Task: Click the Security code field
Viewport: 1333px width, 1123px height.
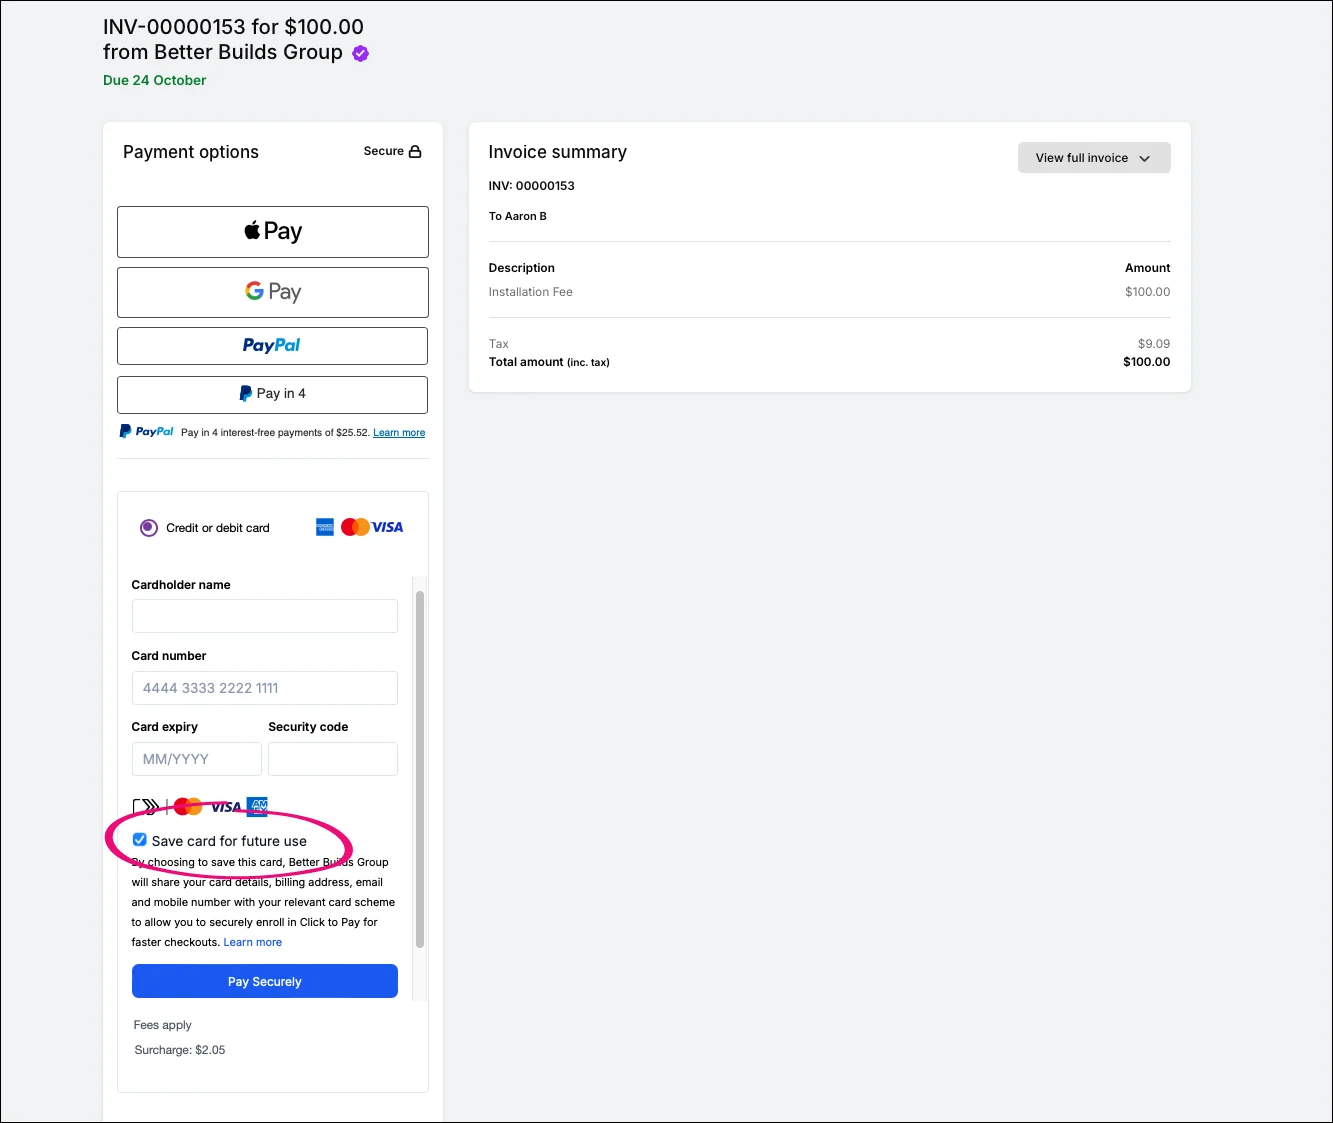Action: click(333, 759)
